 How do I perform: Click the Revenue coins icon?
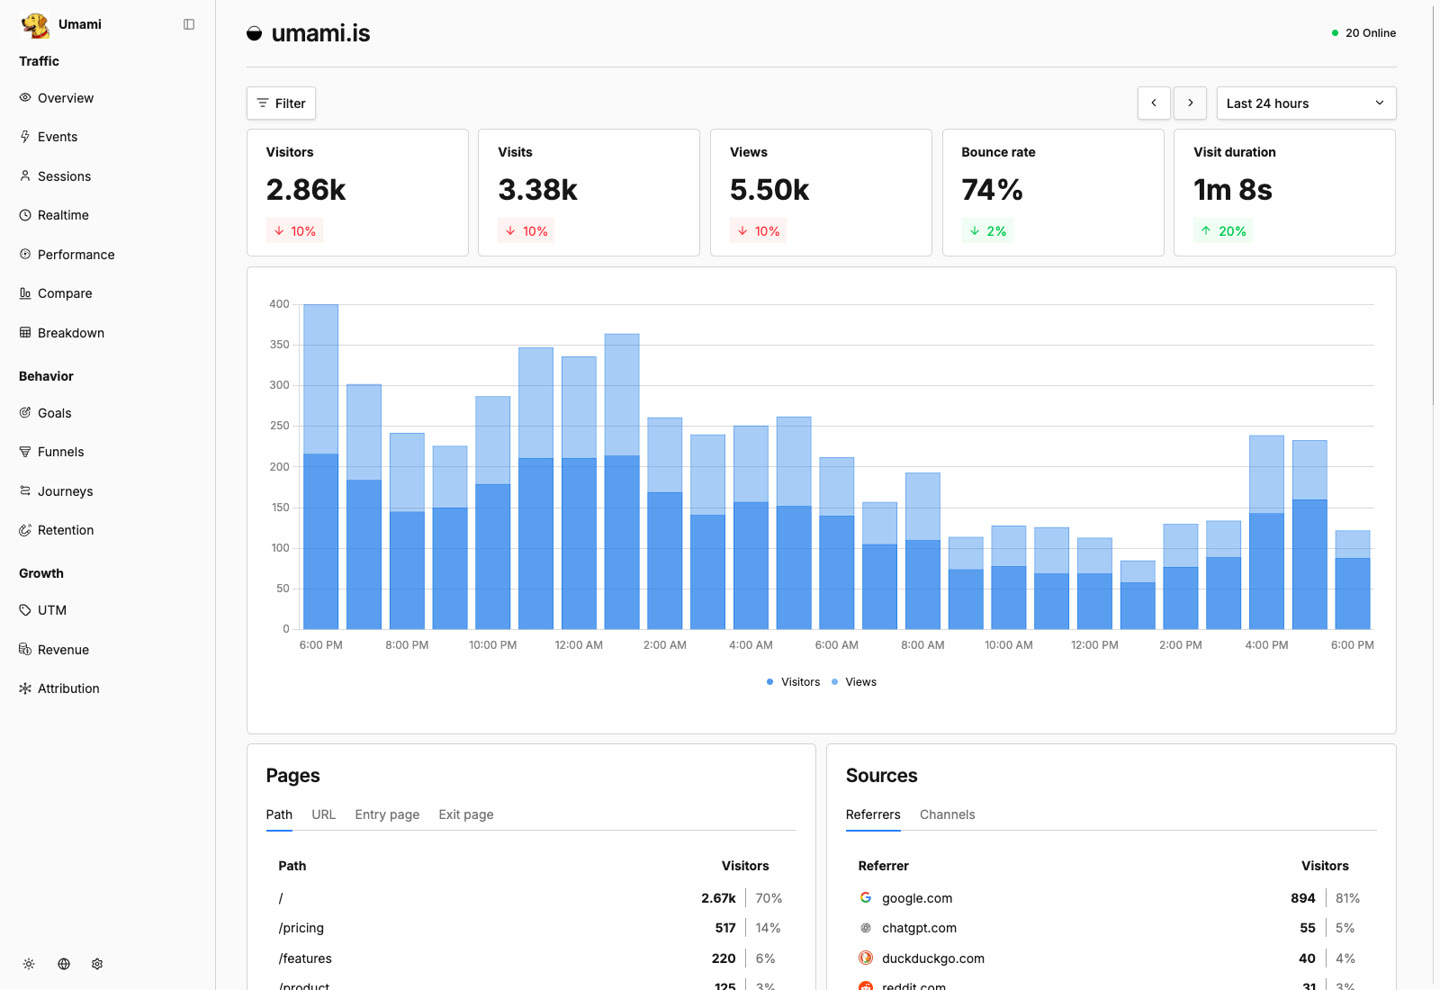click(x=25, y=649)
